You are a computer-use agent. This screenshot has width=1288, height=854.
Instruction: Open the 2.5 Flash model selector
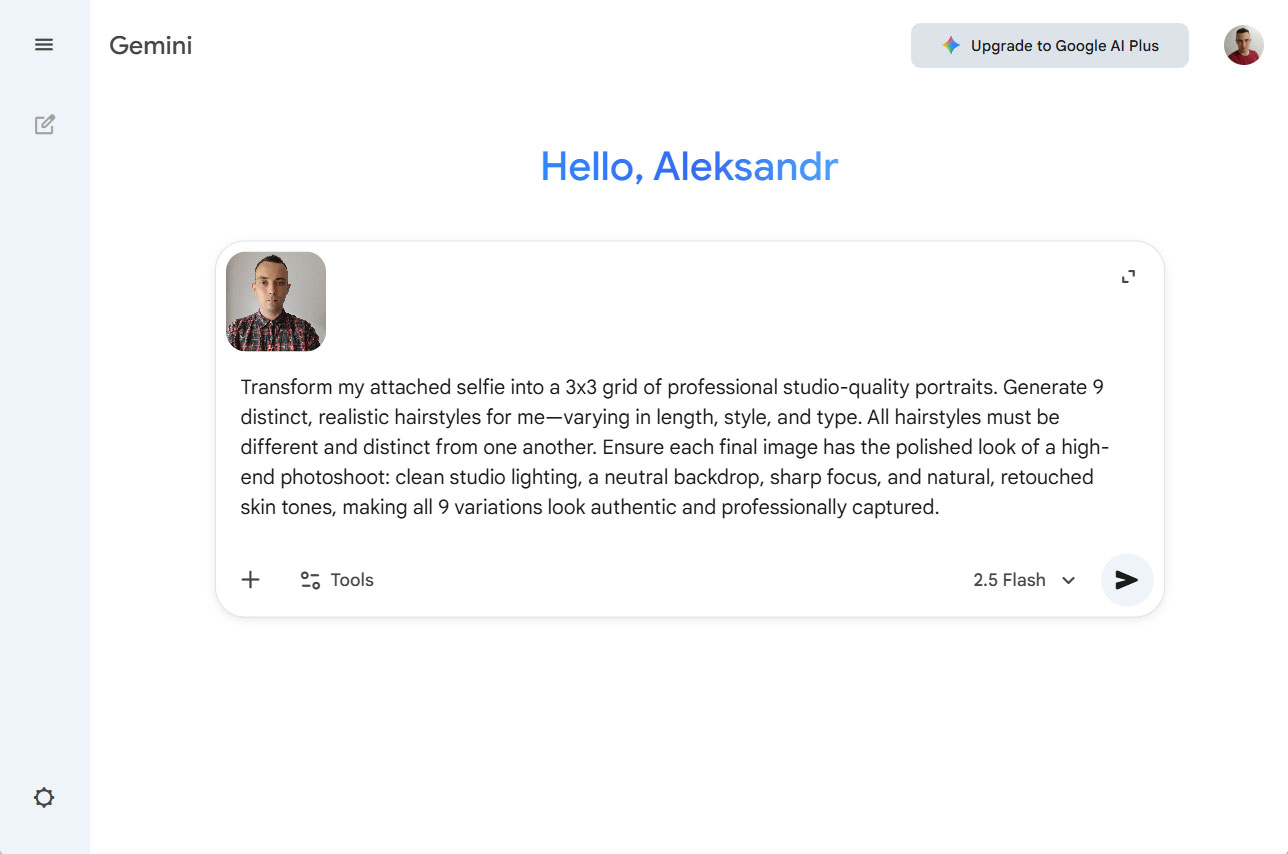point(1010,580)
